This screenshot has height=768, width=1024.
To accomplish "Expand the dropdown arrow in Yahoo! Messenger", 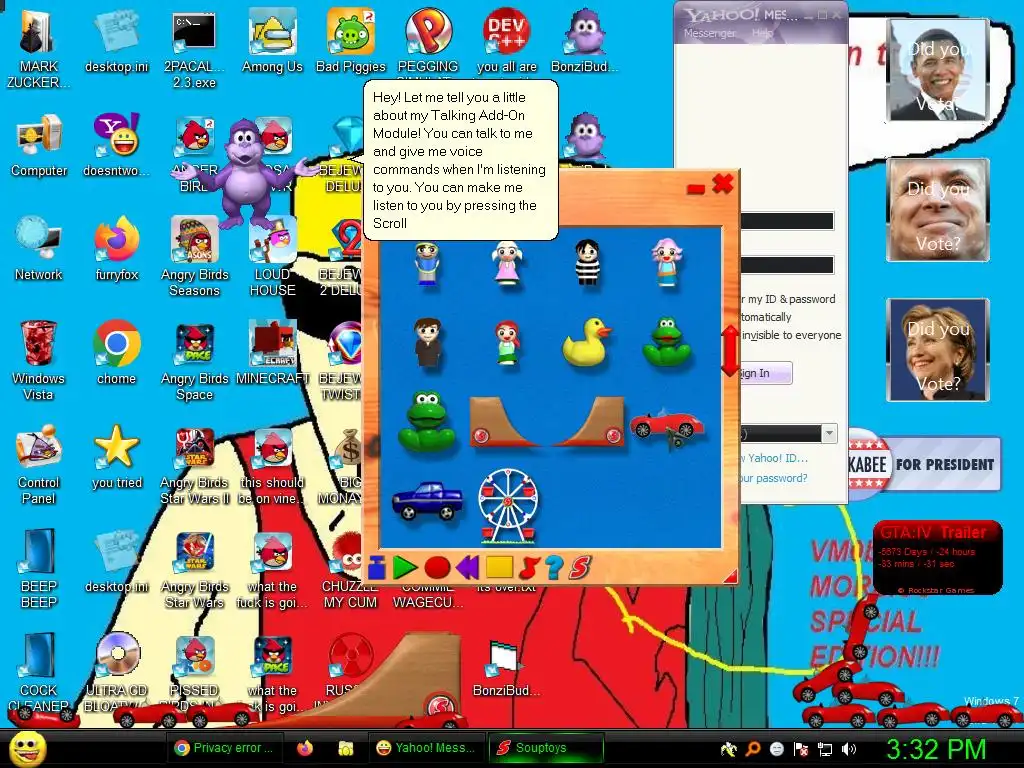I will coord(829,433).
